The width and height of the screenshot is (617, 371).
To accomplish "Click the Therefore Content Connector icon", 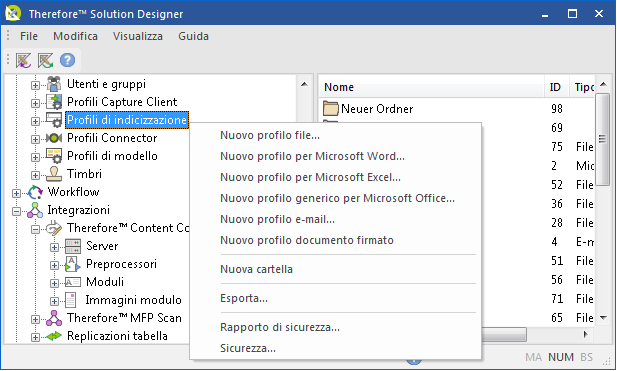I will (x=54, y=228).
